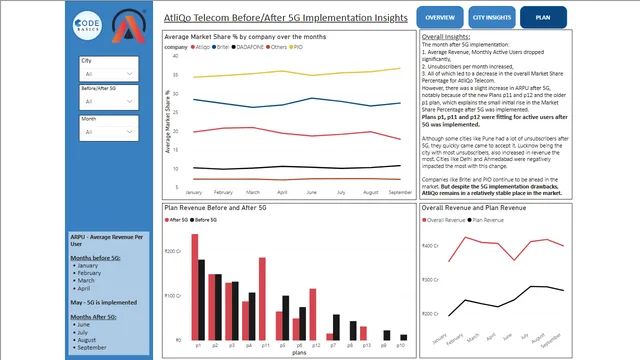Click the p12 red revenue bar
The height and width of the screenshot is (360, 640).
click(x=313, y=314)
